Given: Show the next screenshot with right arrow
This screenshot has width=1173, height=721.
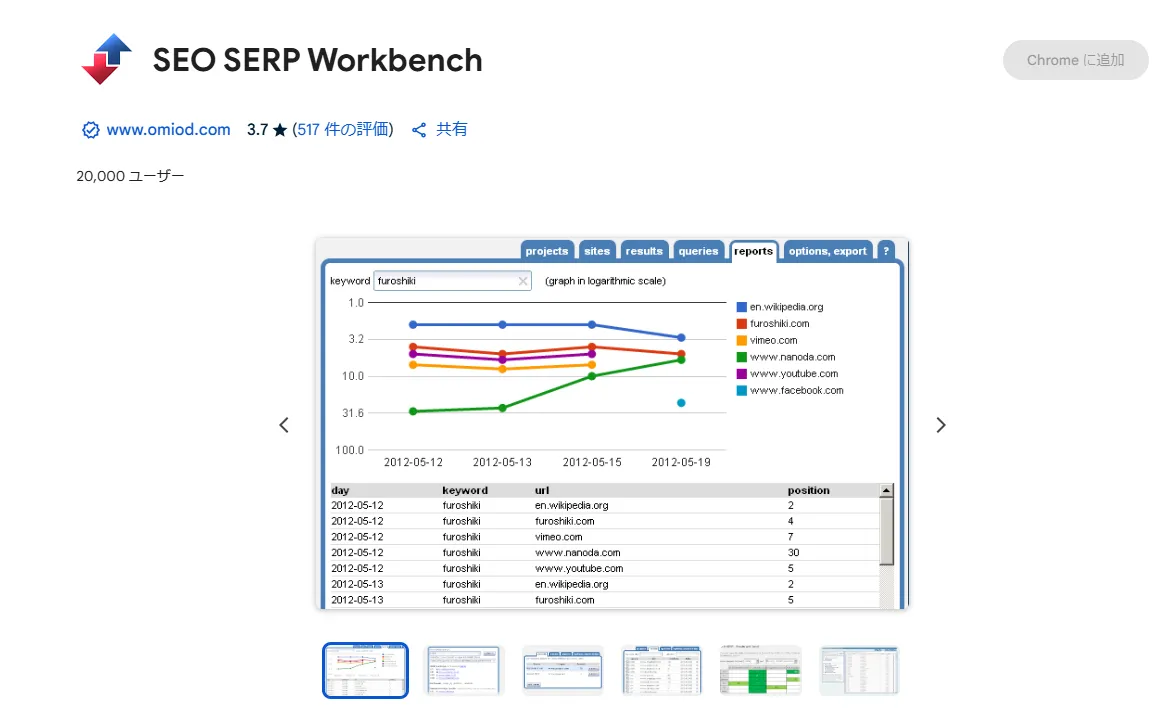Looking at the screenshot, I should point(940,425).
